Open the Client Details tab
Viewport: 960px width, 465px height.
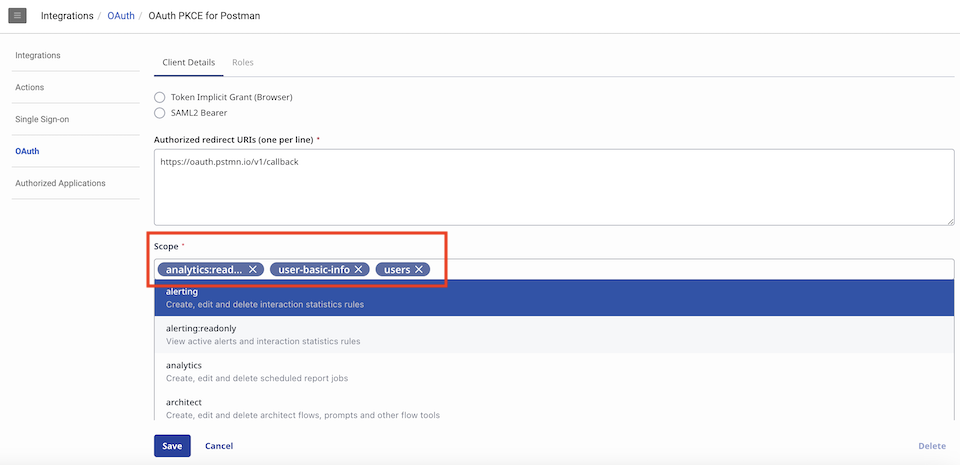click(188, 62)
